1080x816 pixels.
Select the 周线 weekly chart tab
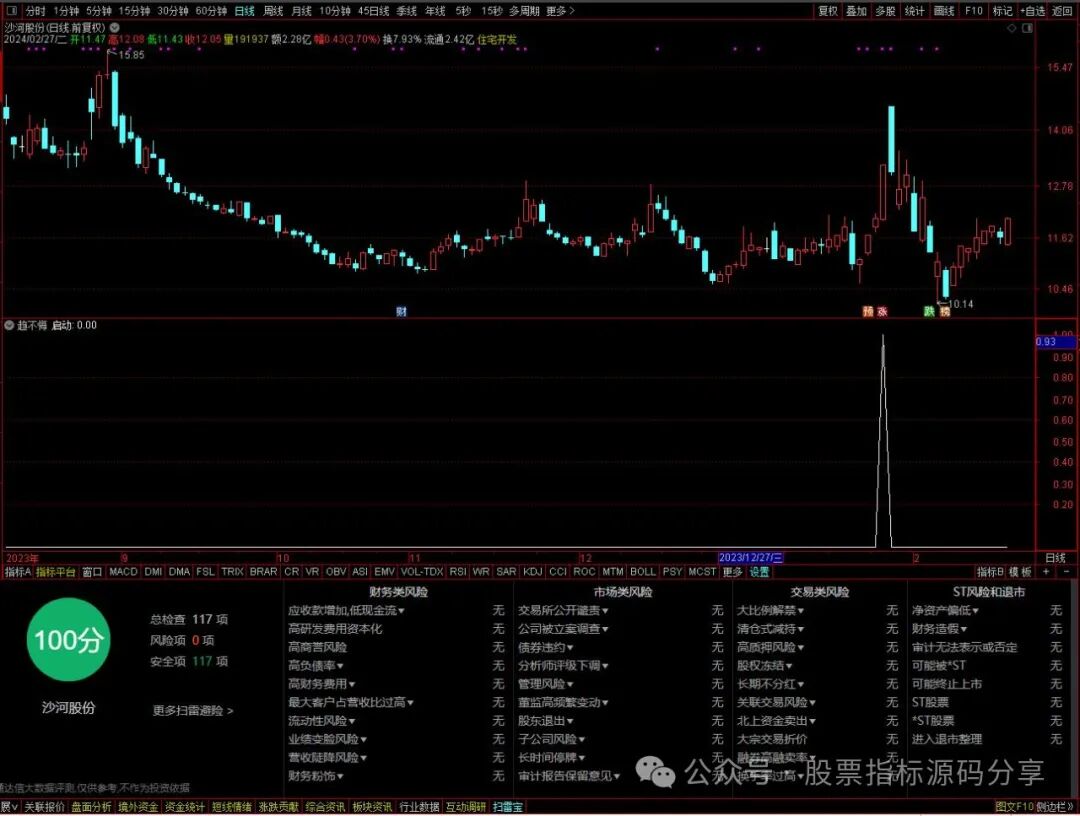273,11
